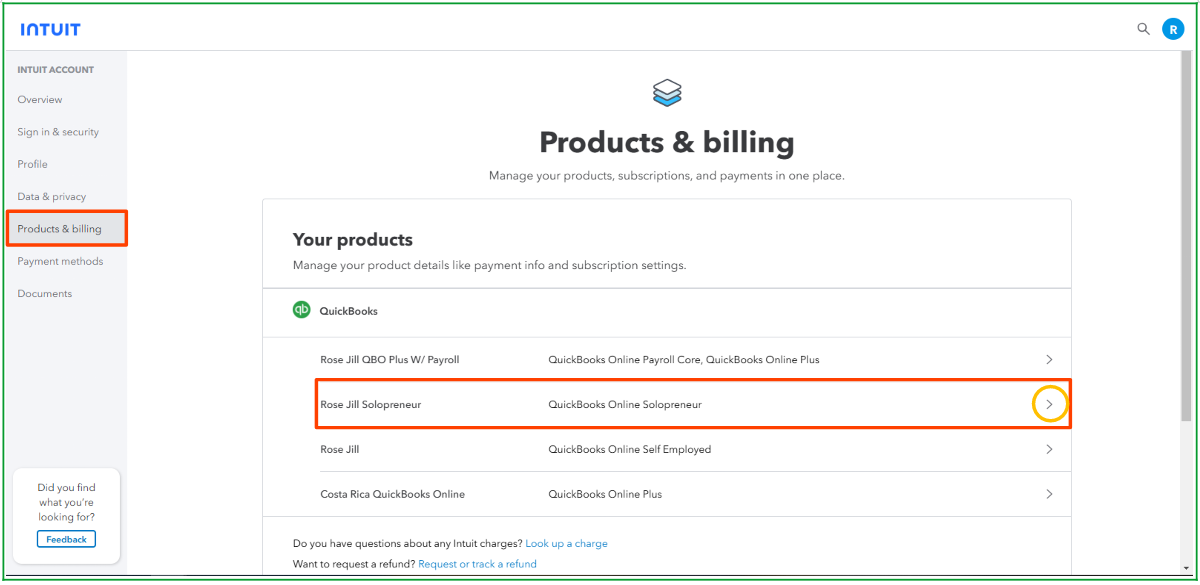Screen dimensions: 1200x585
Task: Select Profile from the sidebar
Action: tap(32, 164)
